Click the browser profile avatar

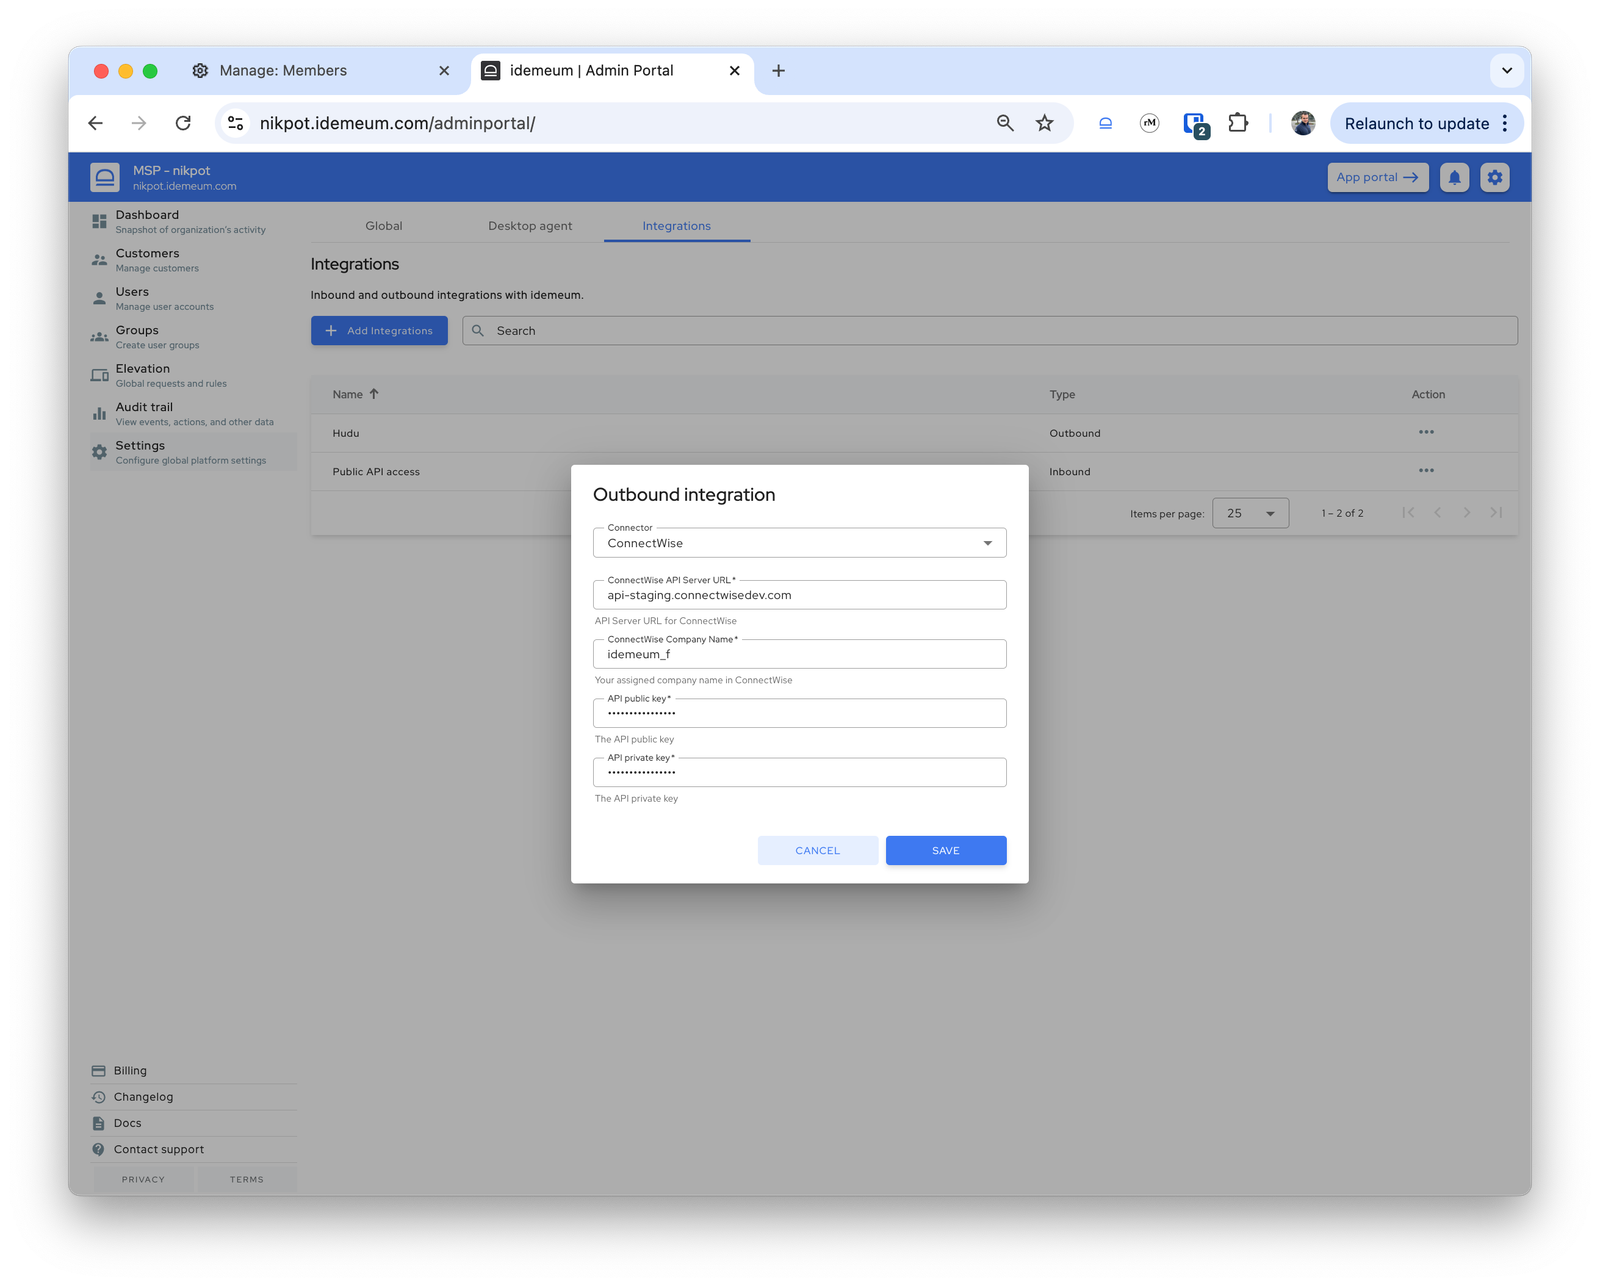coord(1303,123)
